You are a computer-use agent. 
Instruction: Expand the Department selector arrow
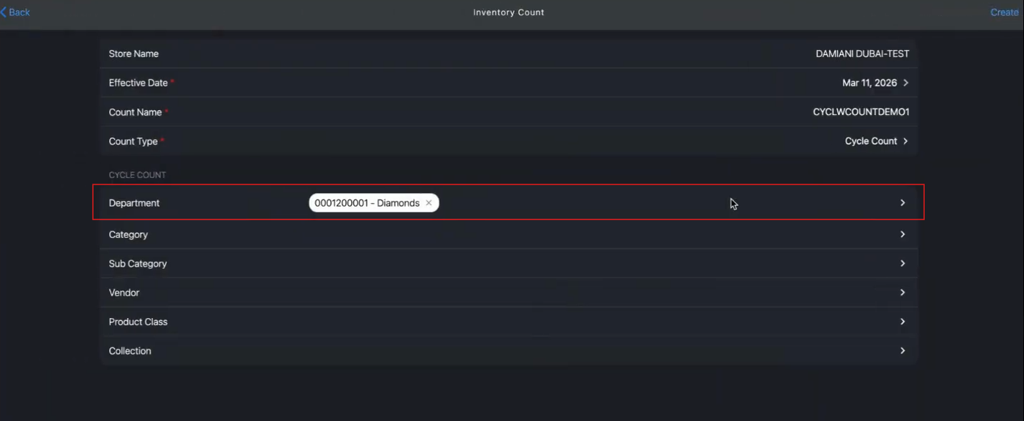tap(903, 203)
